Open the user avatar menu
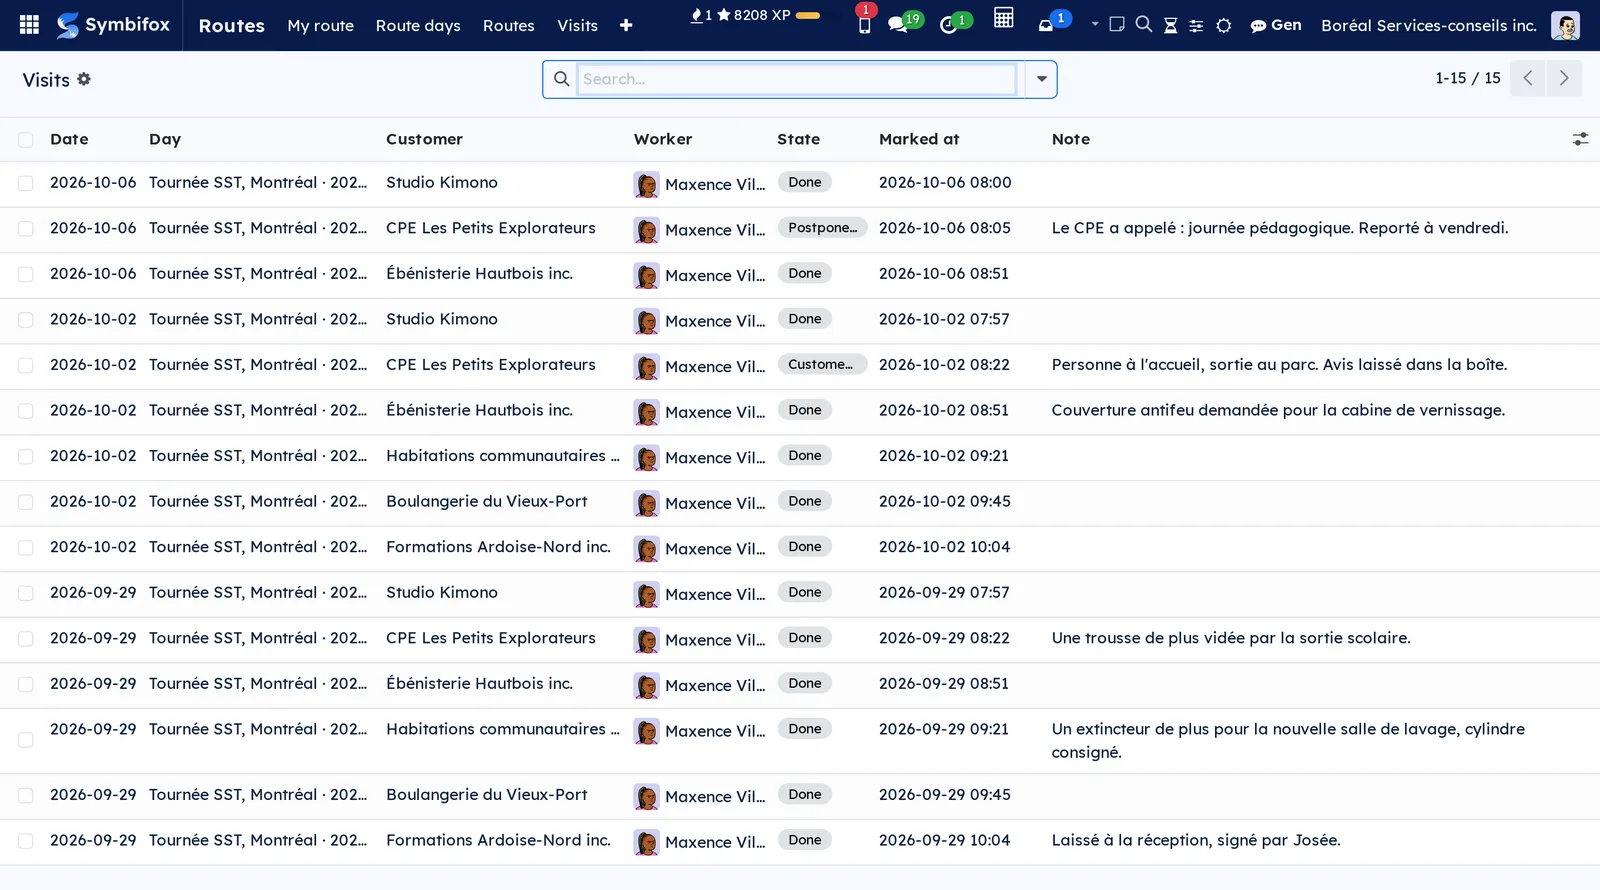Image resolution: width=1600 pixels, height=890 pixels. tap(1565, 25)
